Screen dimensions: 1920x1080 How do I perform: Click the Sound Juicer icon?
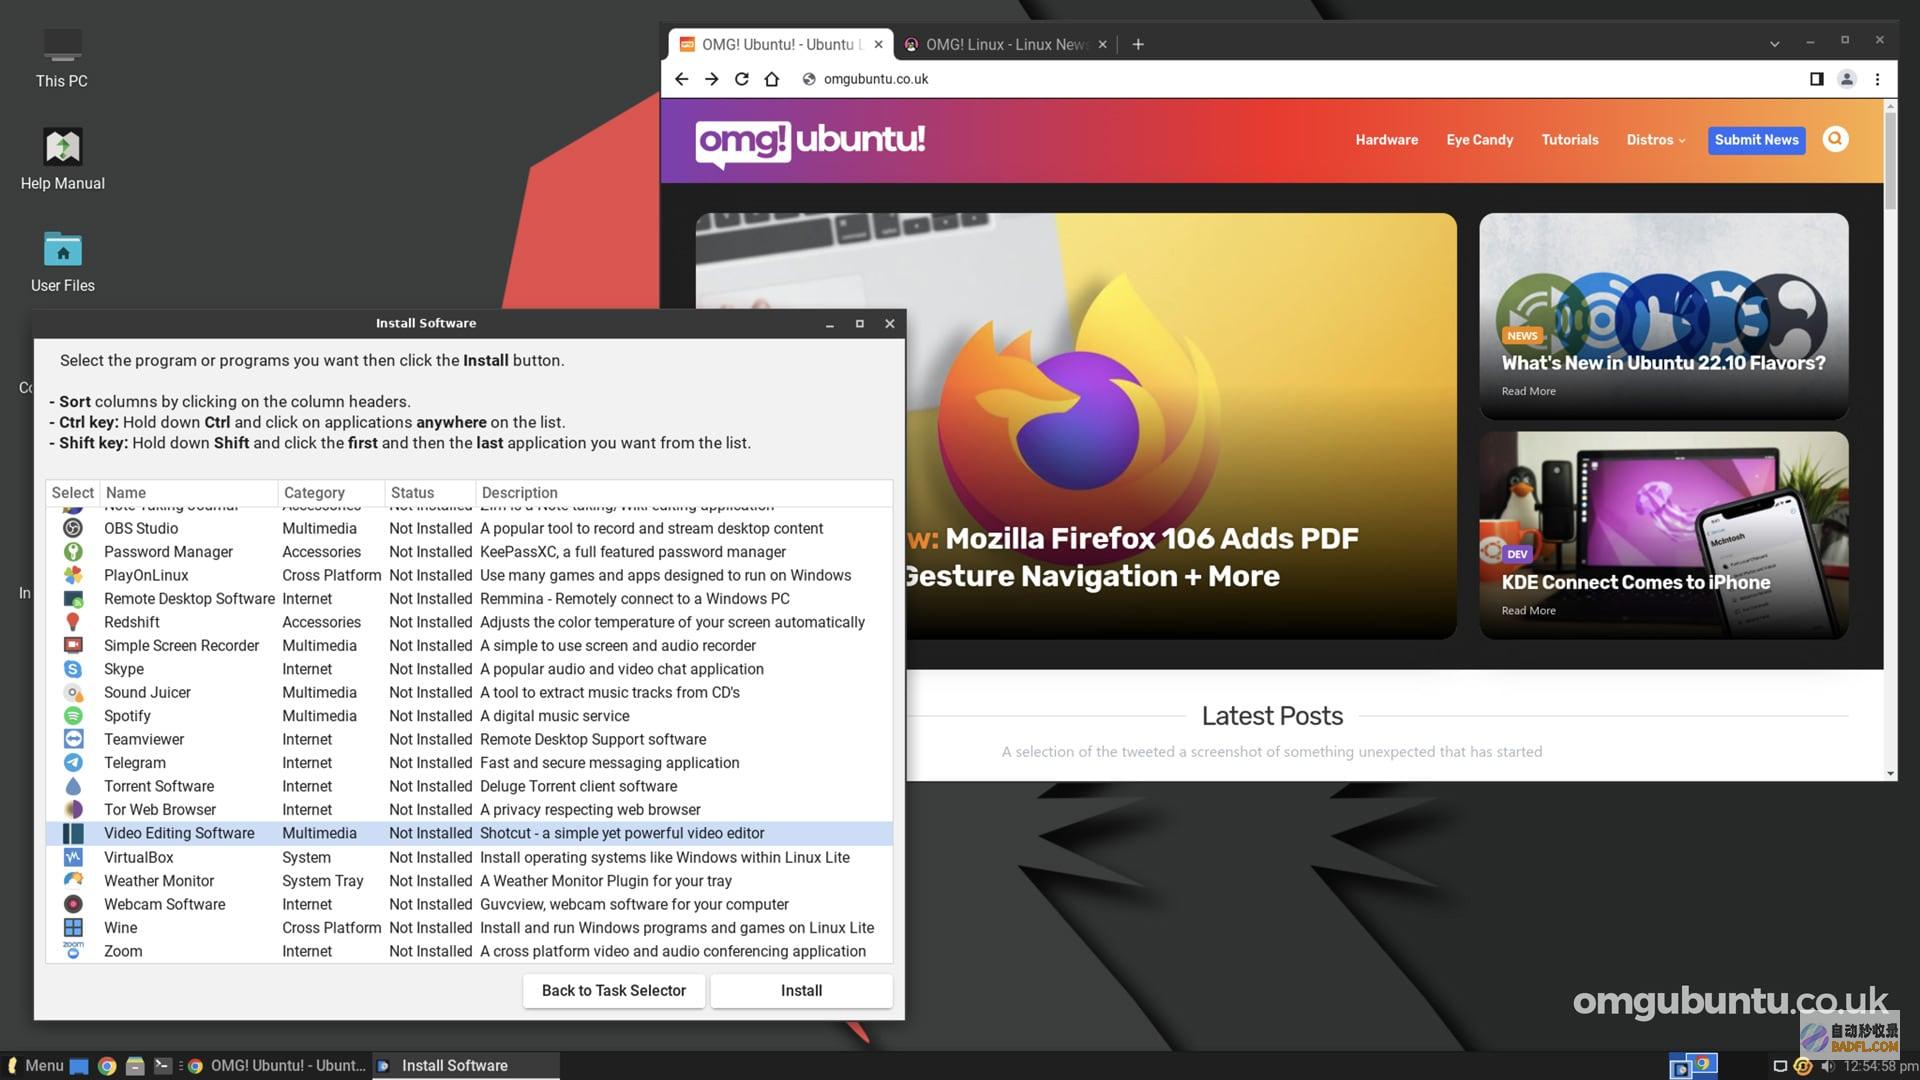73,692
